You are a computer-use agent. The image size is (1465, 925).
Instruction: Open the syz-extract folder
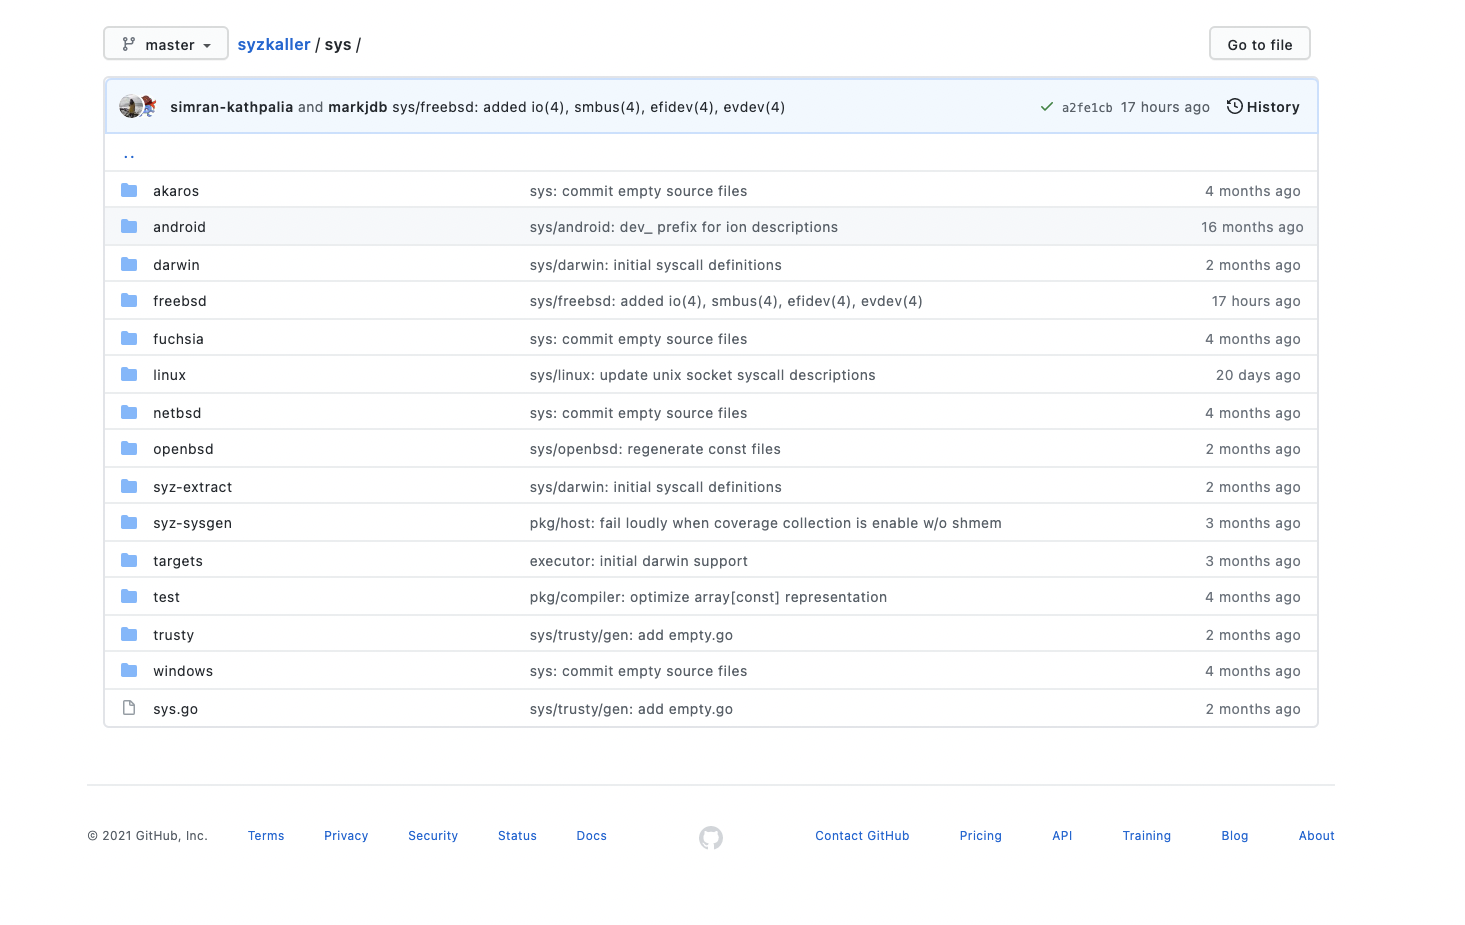pos(192,486)
